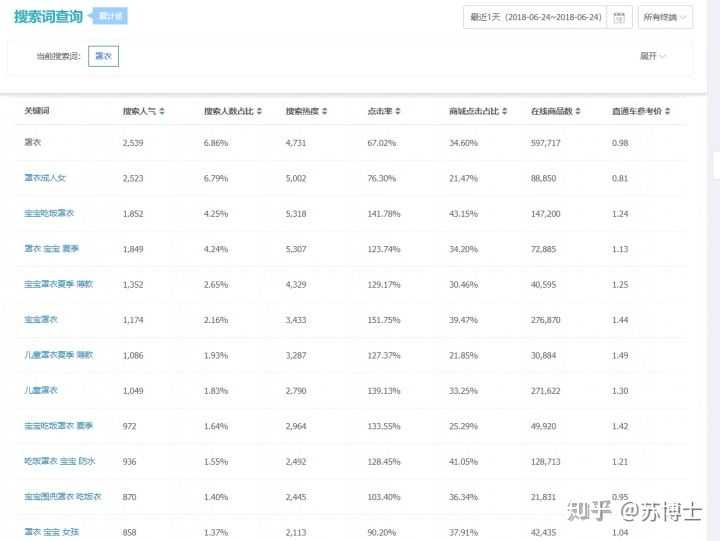
Task: Open keyword link 儿童罩衣夏季 薄款
Action: click(58, 355)
